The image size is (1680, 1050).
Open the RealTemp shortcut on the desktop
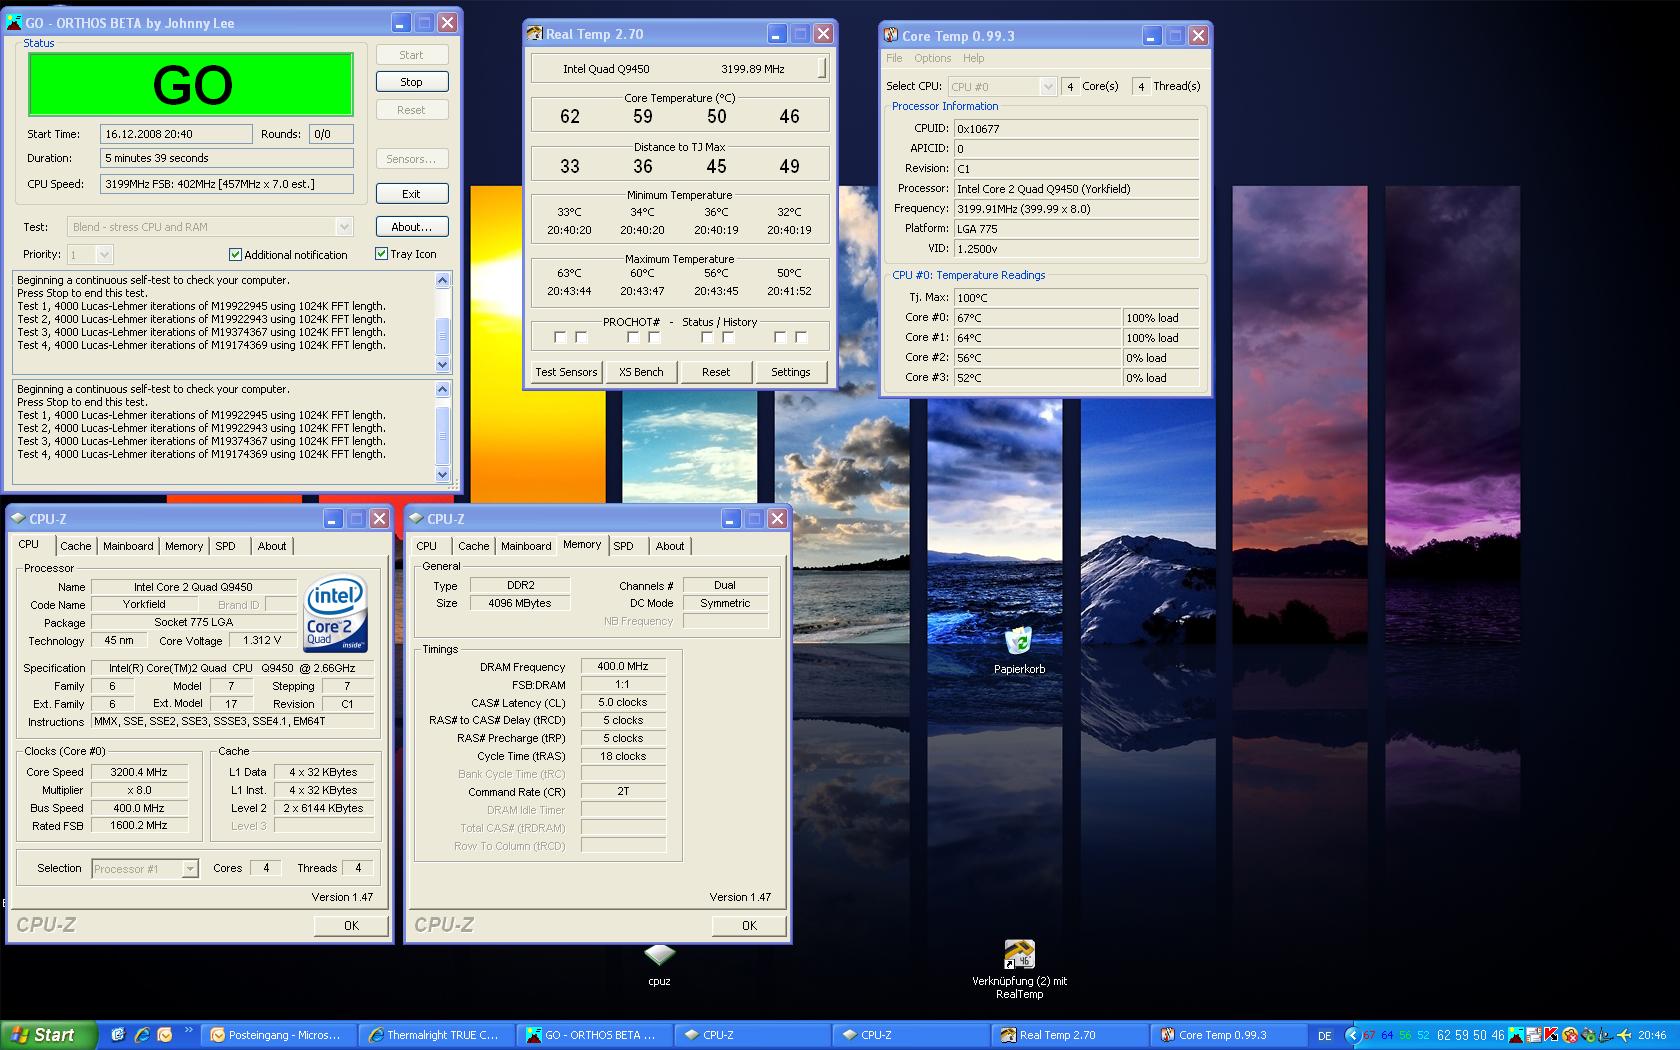1019,955
